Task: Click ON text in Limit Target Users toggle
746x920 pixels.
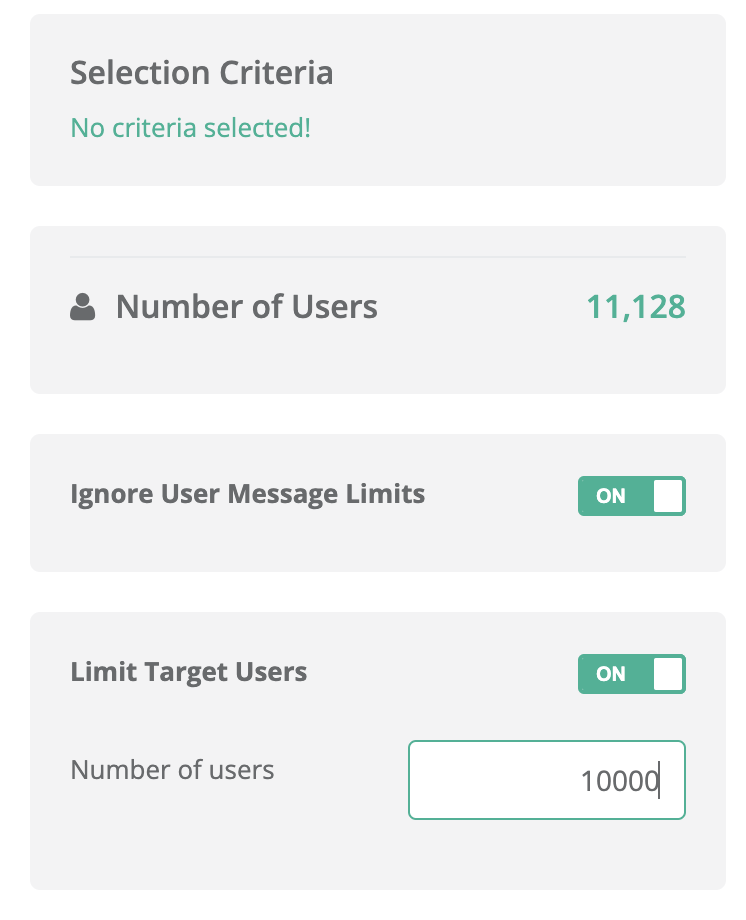Action: pos(611,674)
